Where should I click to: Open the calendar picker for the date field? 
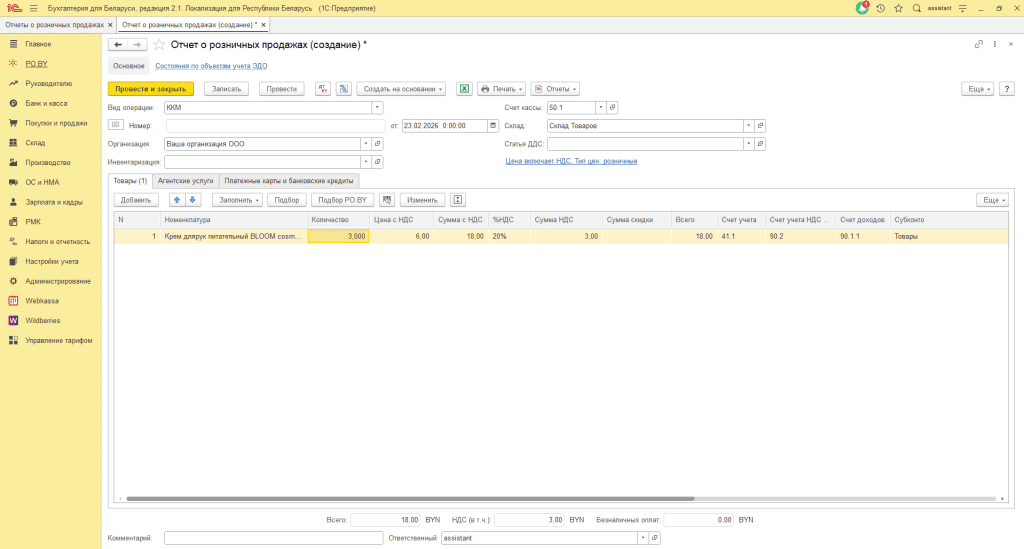[492, 126]
